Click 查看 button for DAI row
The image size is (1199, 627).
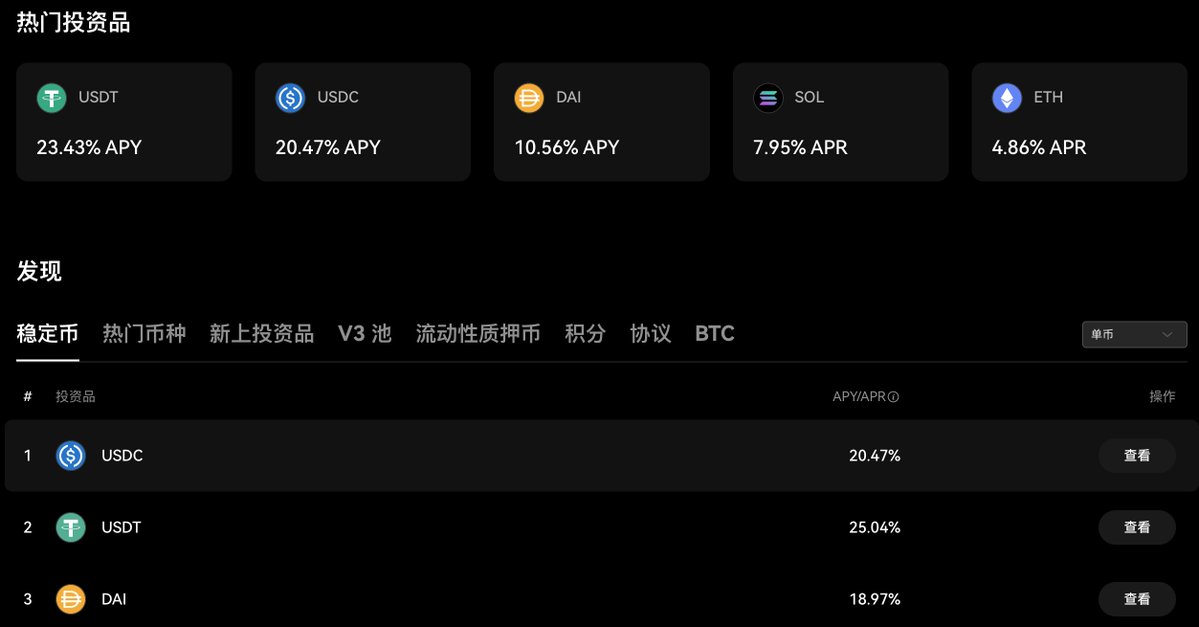1137,599
